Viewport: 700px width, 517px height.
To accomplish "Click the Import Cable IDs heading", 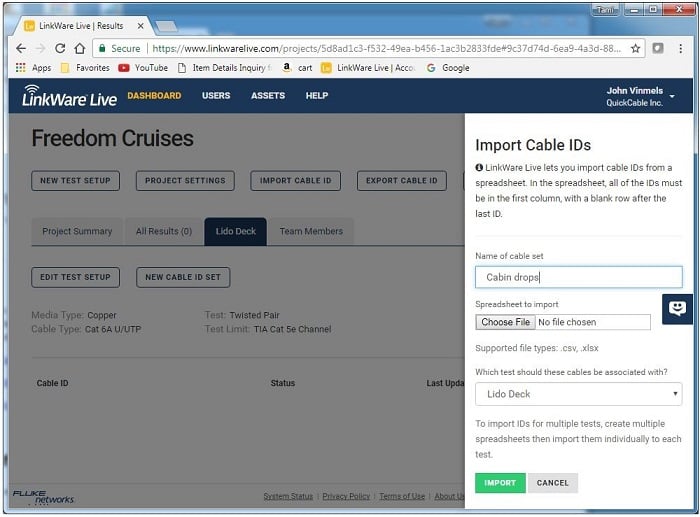I will tap(533, 145).
